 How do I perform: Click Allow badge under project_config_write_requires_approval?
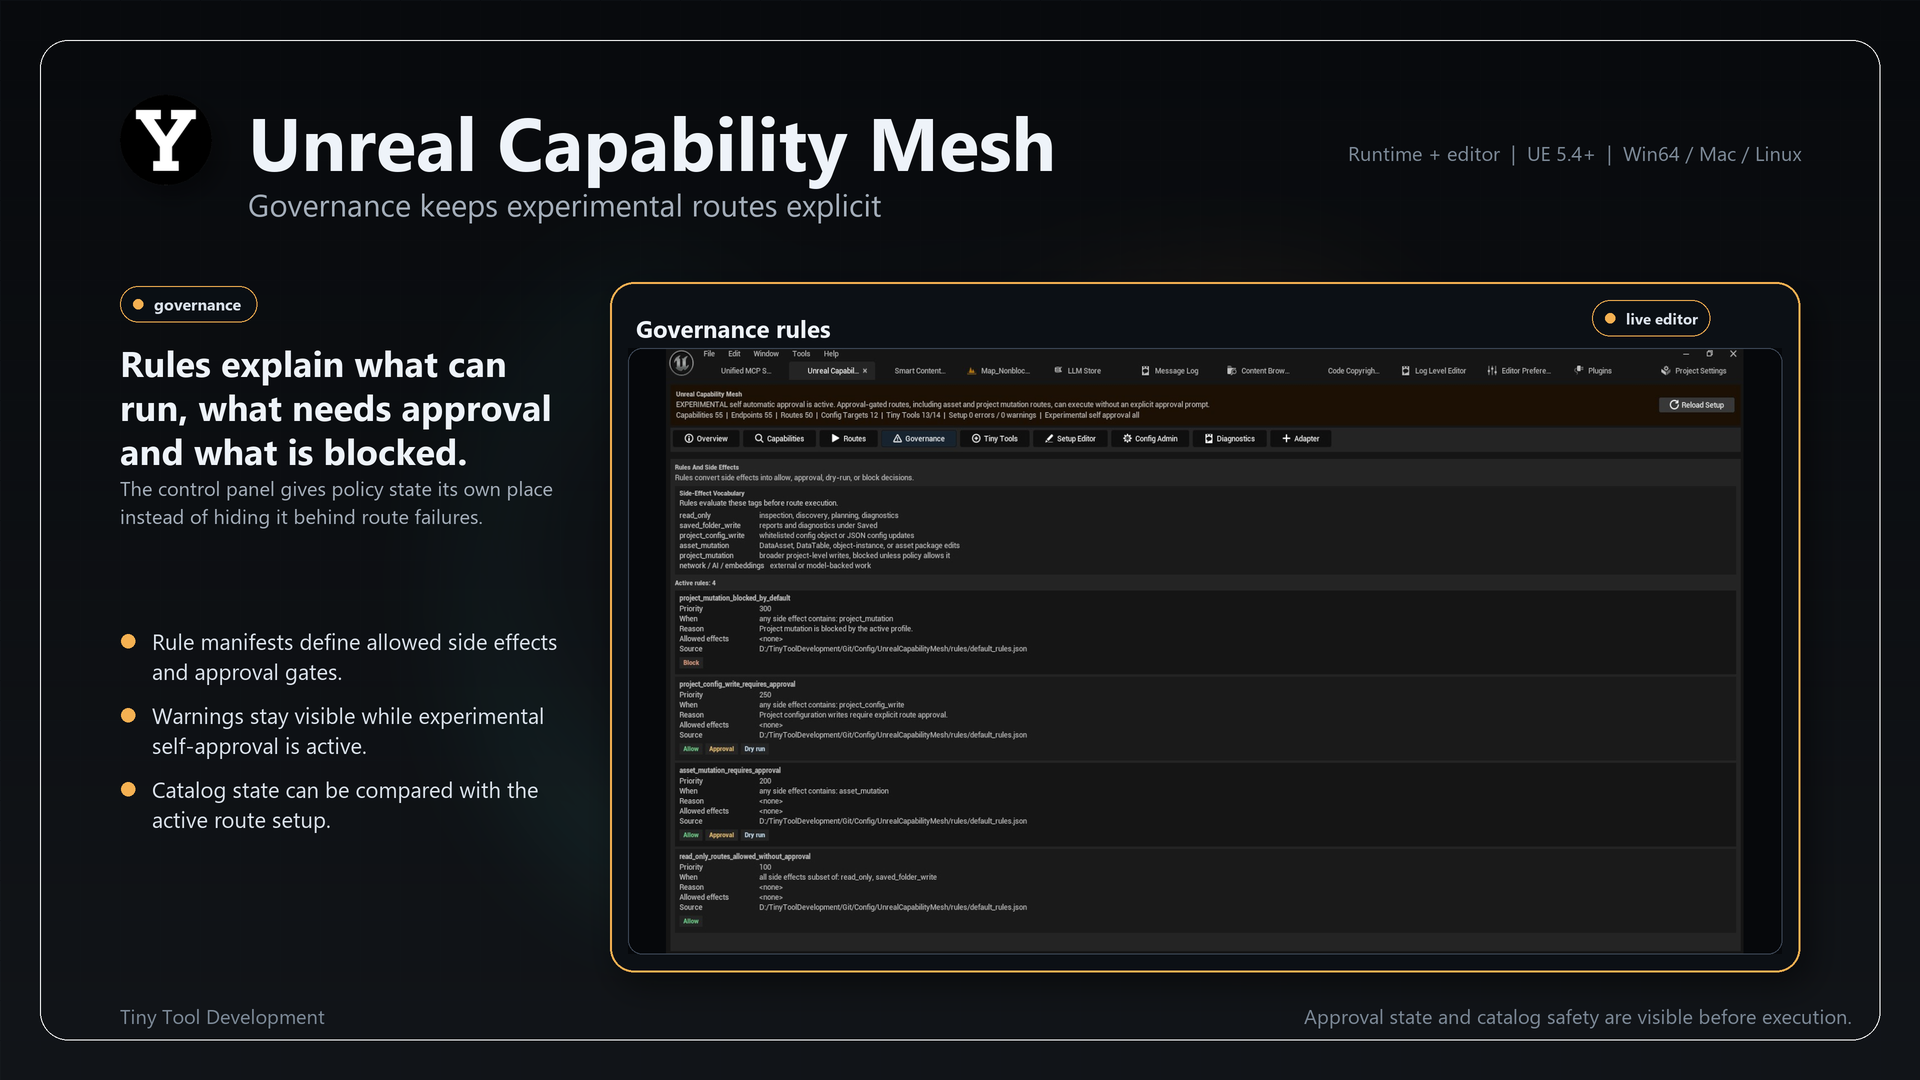[x=691, y=749]
